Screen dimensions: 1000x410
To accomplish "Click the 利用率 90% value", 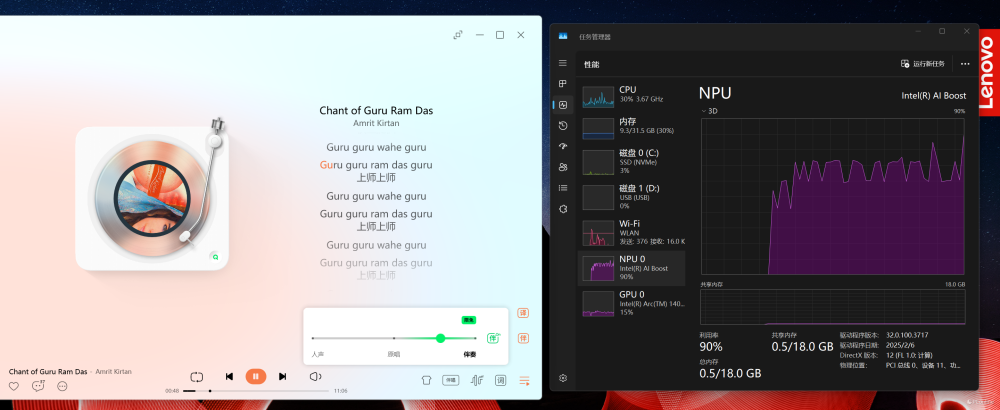I will click(711, 347).
